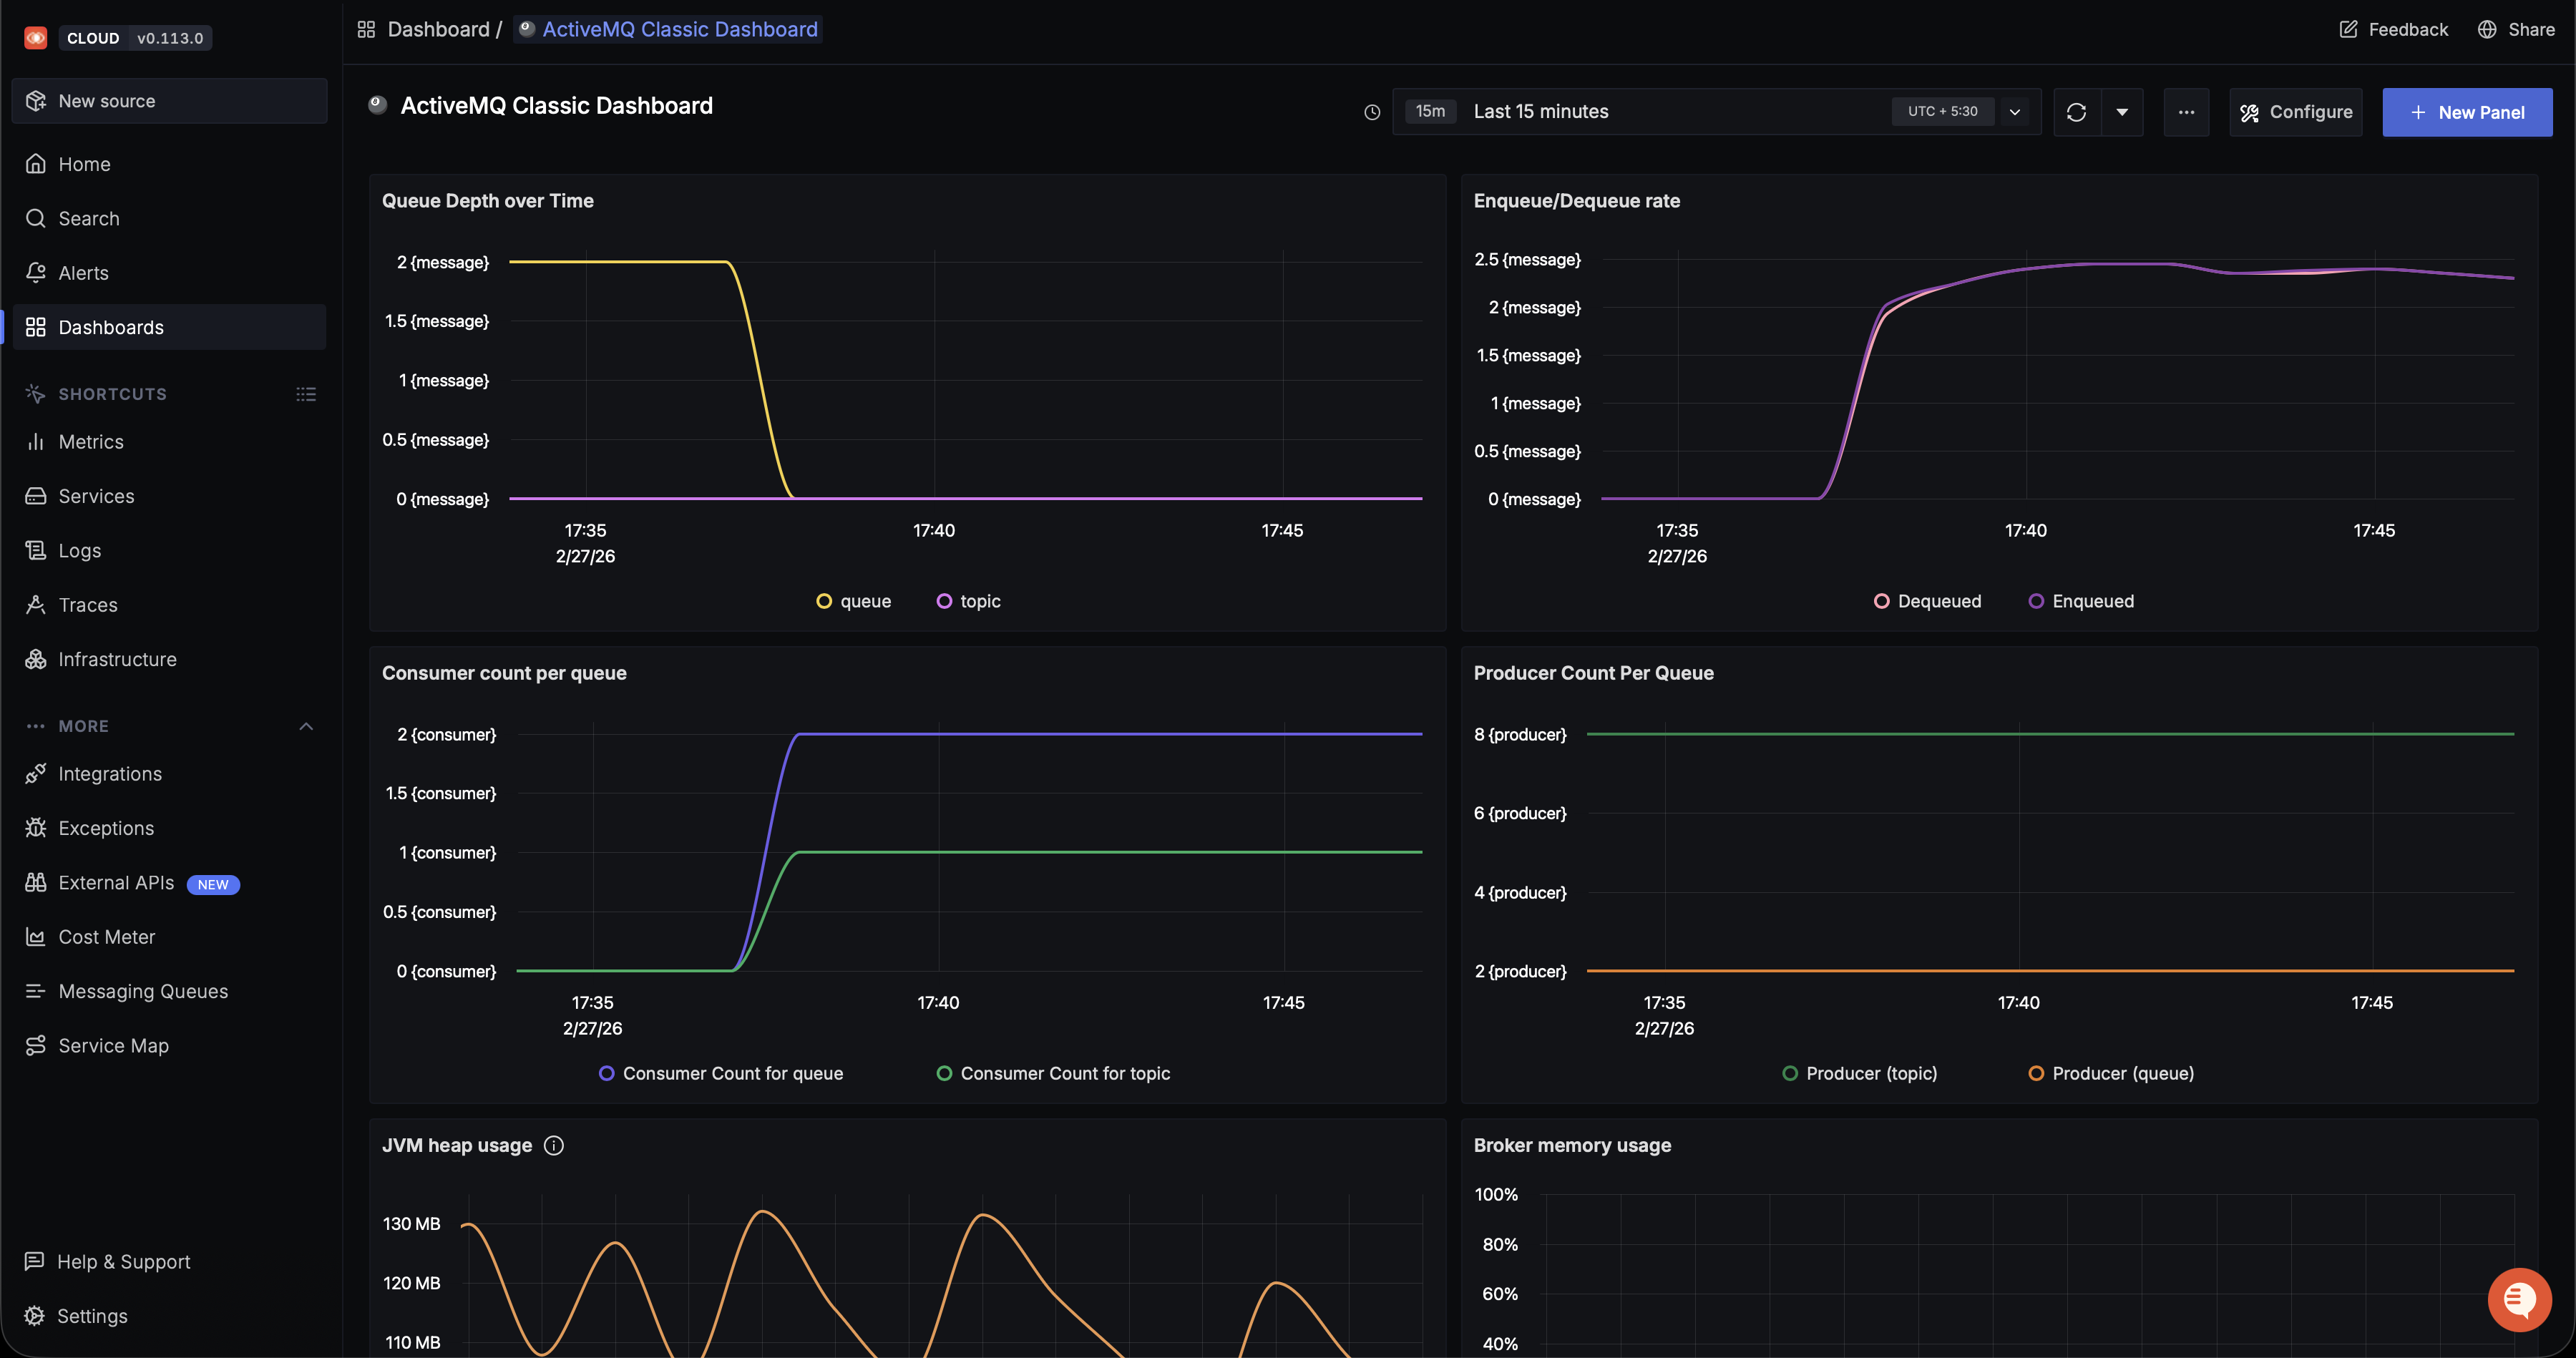Open the three-dots dashboard options menu
Image resolution: width=2576 pixels, height=1358 pixels.
2186,112
